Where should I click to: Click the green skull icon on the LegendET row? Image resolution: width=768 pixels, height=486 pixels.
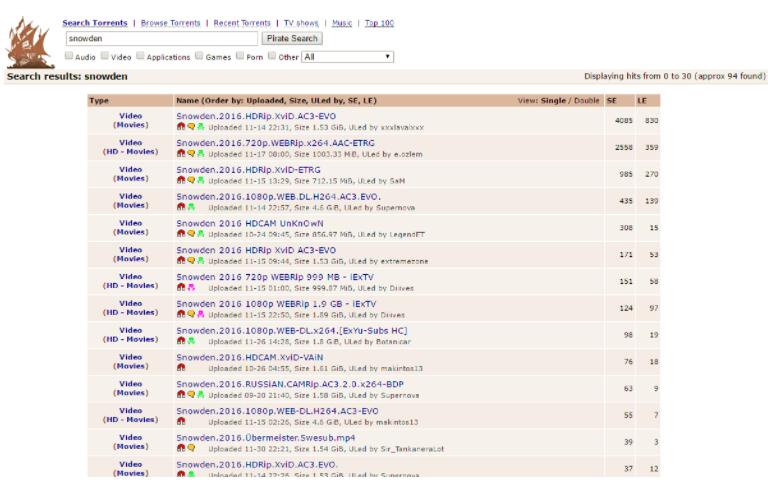pyautogui.click(x=200, y=234)
